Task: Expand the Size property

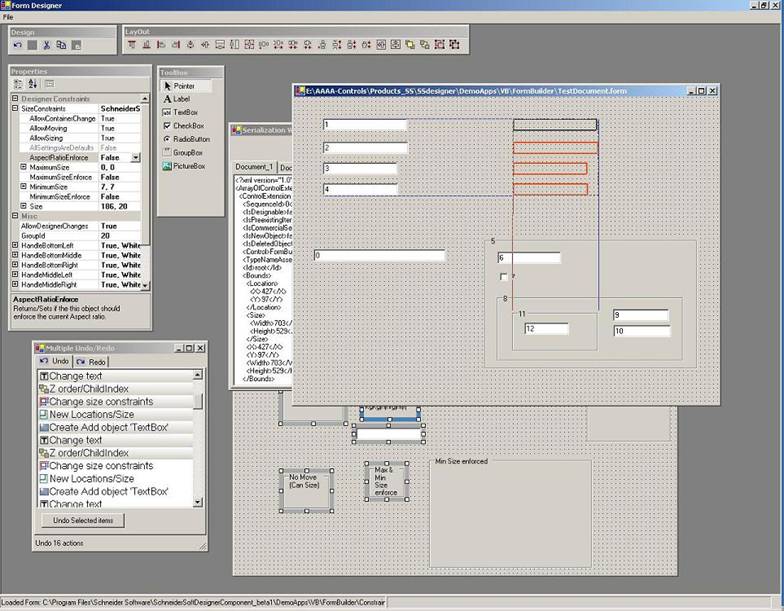Action: point(24,206)
